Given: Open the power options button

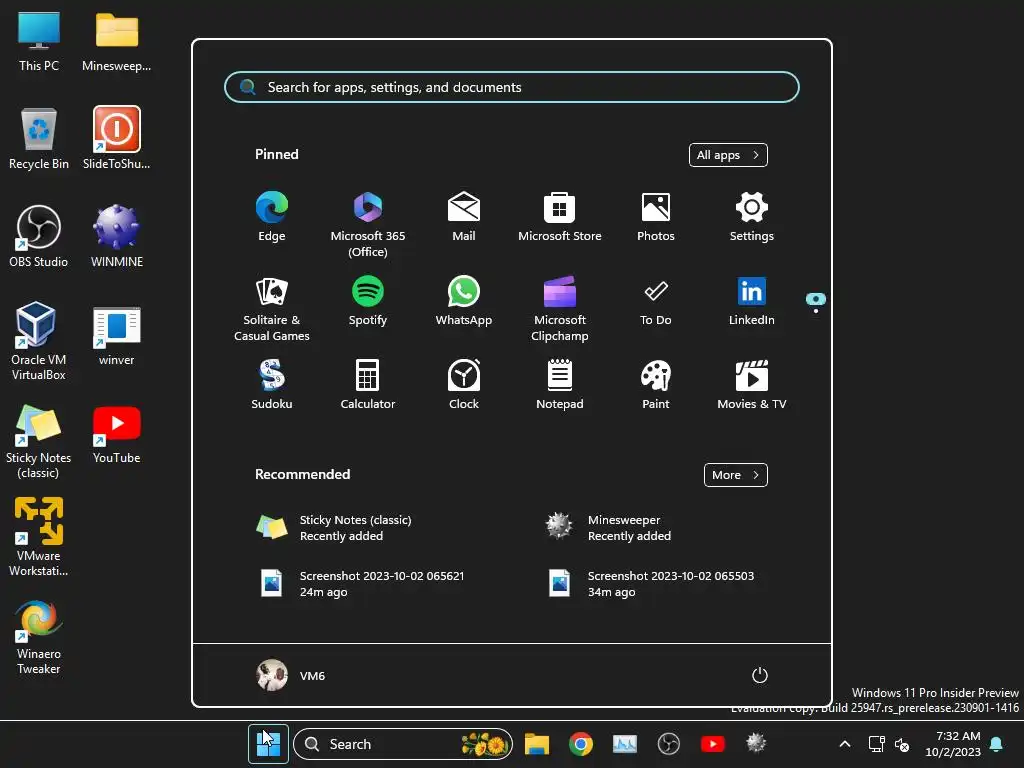Looking at the screenshot, I should 760,675.
